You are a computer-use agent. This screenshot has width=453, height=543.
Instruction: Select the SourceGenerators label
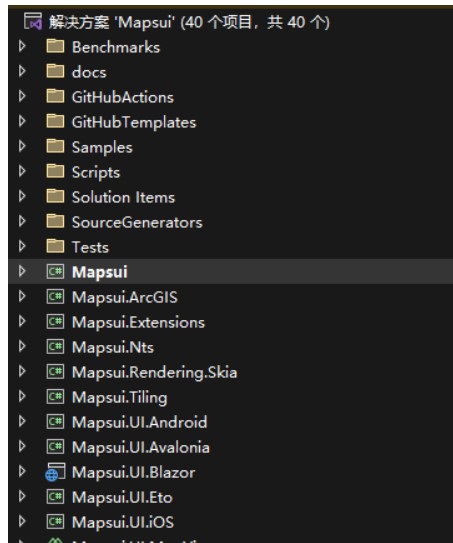137,222
